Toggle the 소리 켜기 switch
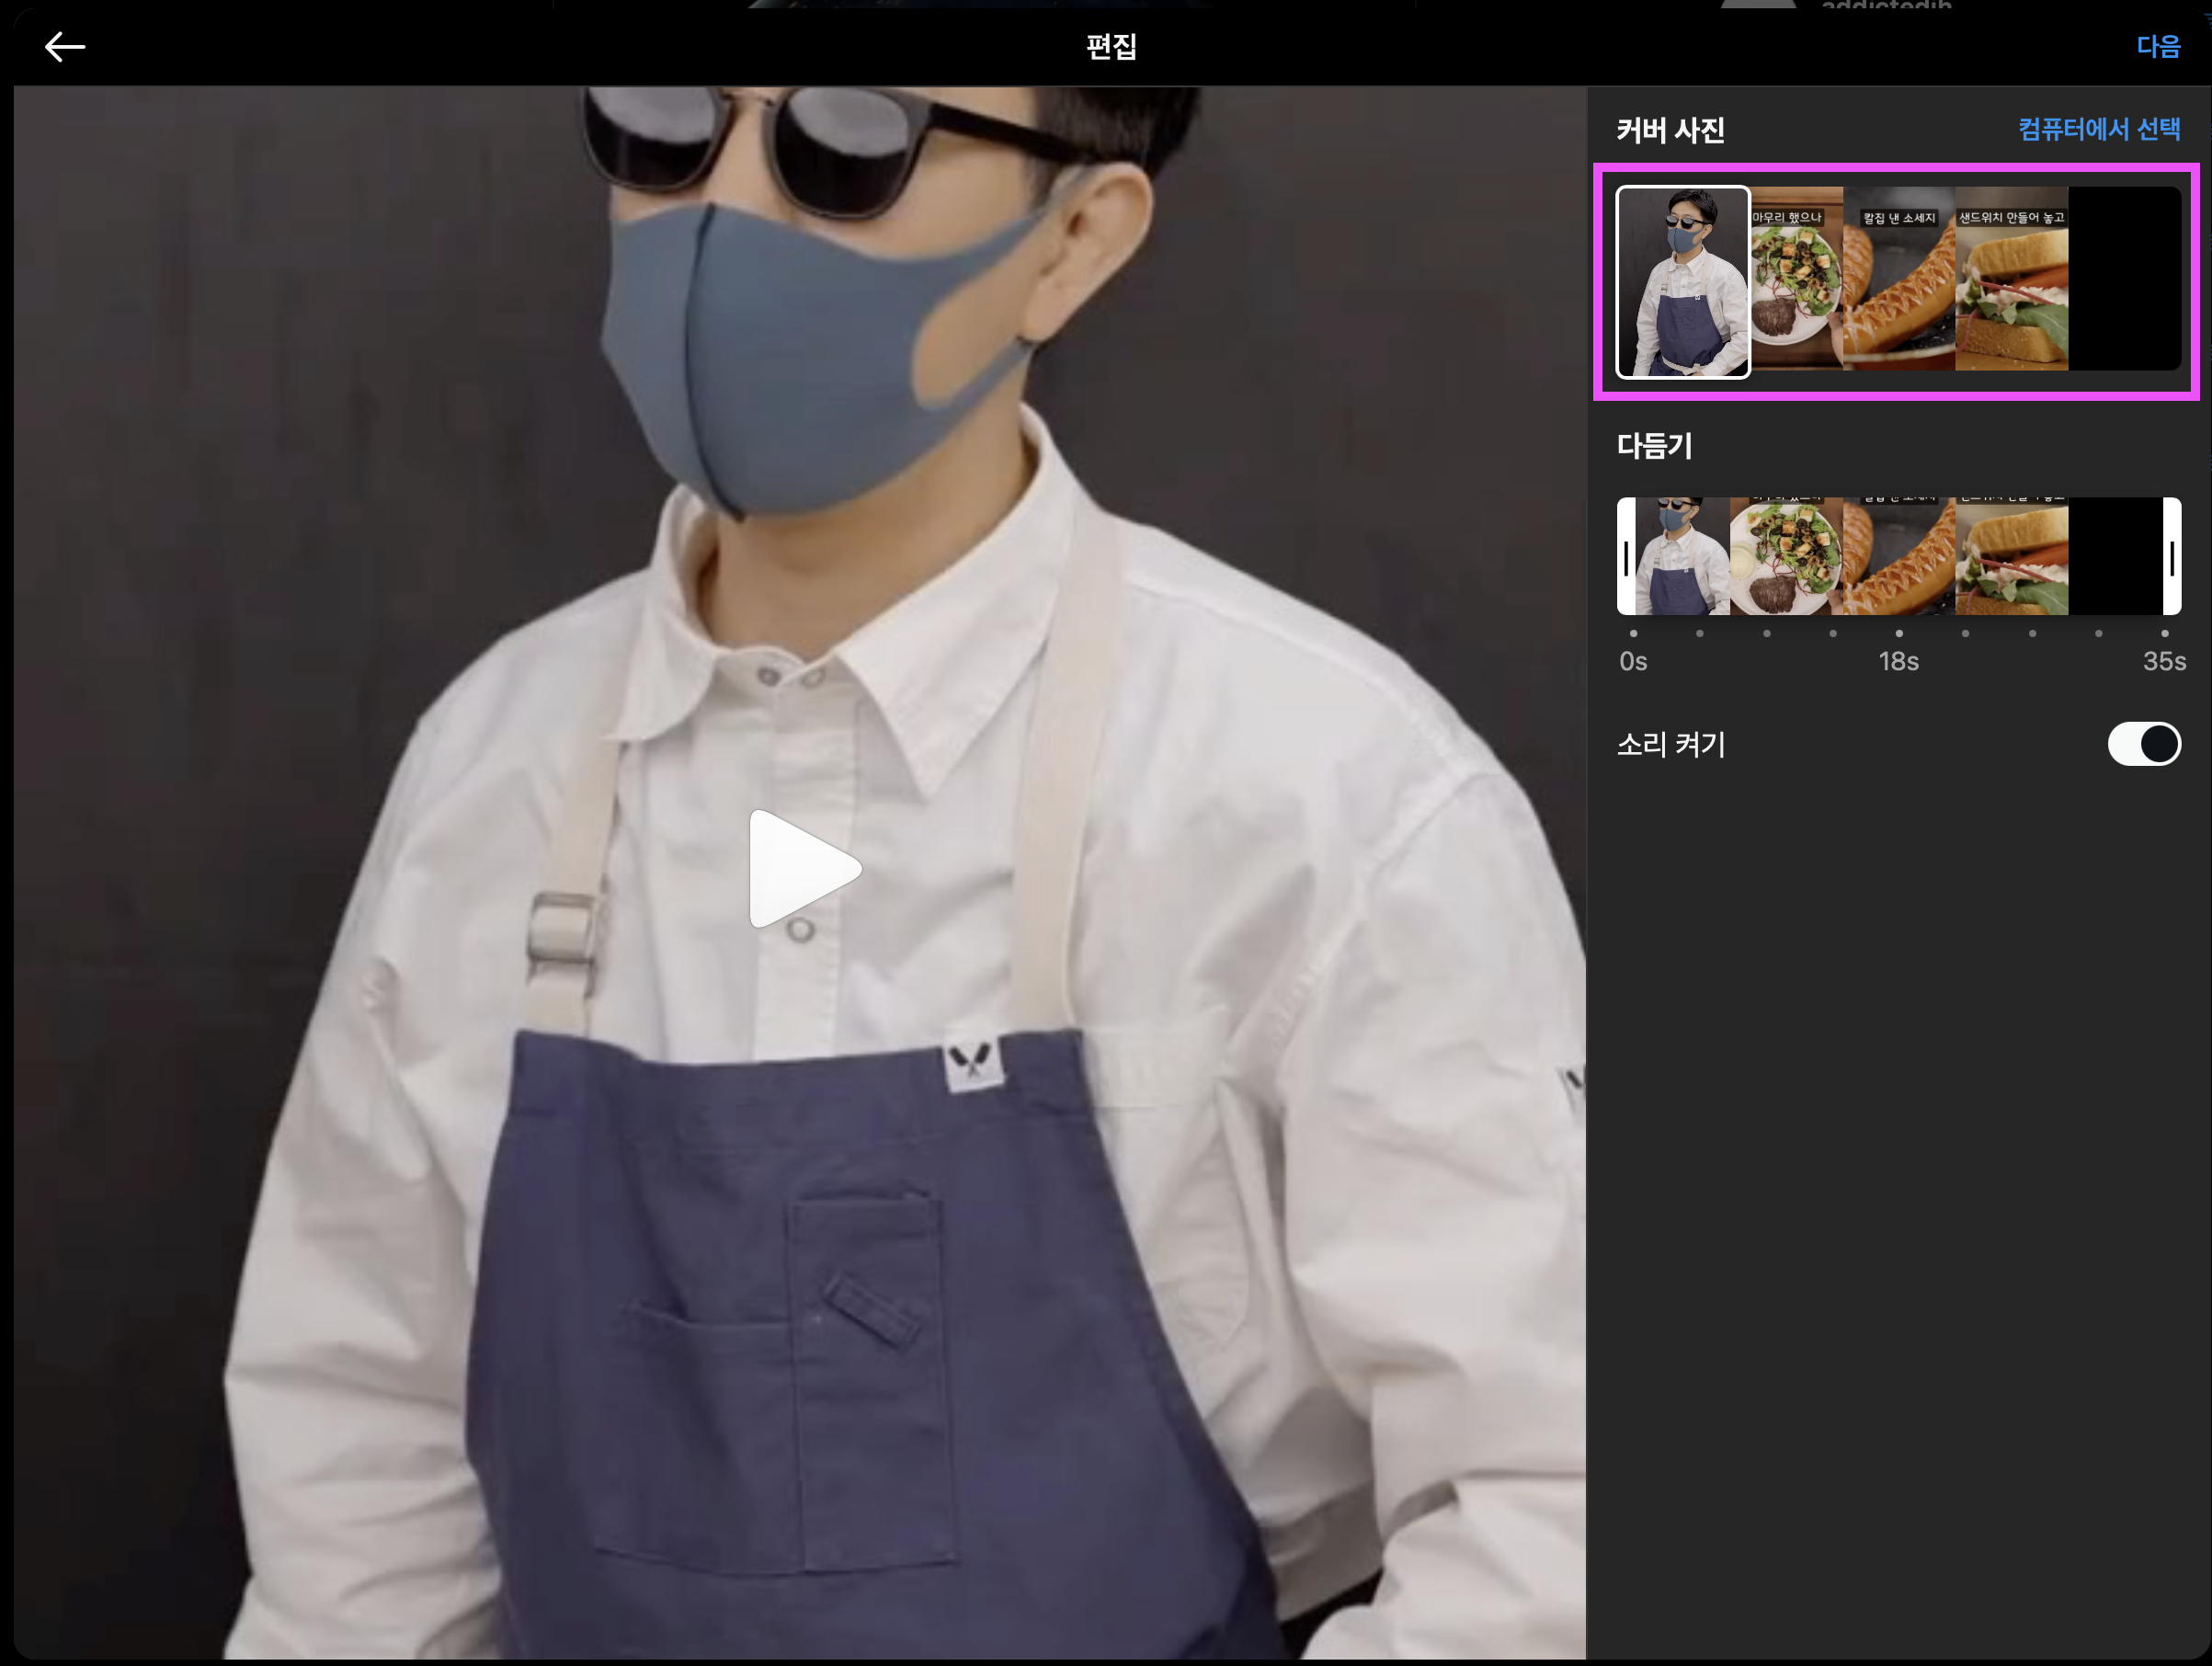This screenshot has height=1666, width=2212. pyautogui.click(x=2143, y=744)
